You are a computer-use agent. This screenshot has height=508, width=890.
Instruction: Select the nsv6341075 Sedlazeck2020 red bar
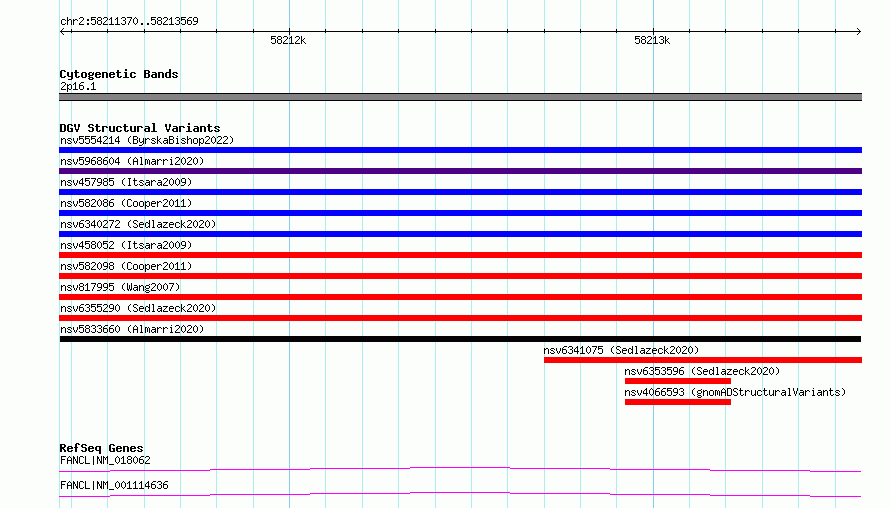703,360
